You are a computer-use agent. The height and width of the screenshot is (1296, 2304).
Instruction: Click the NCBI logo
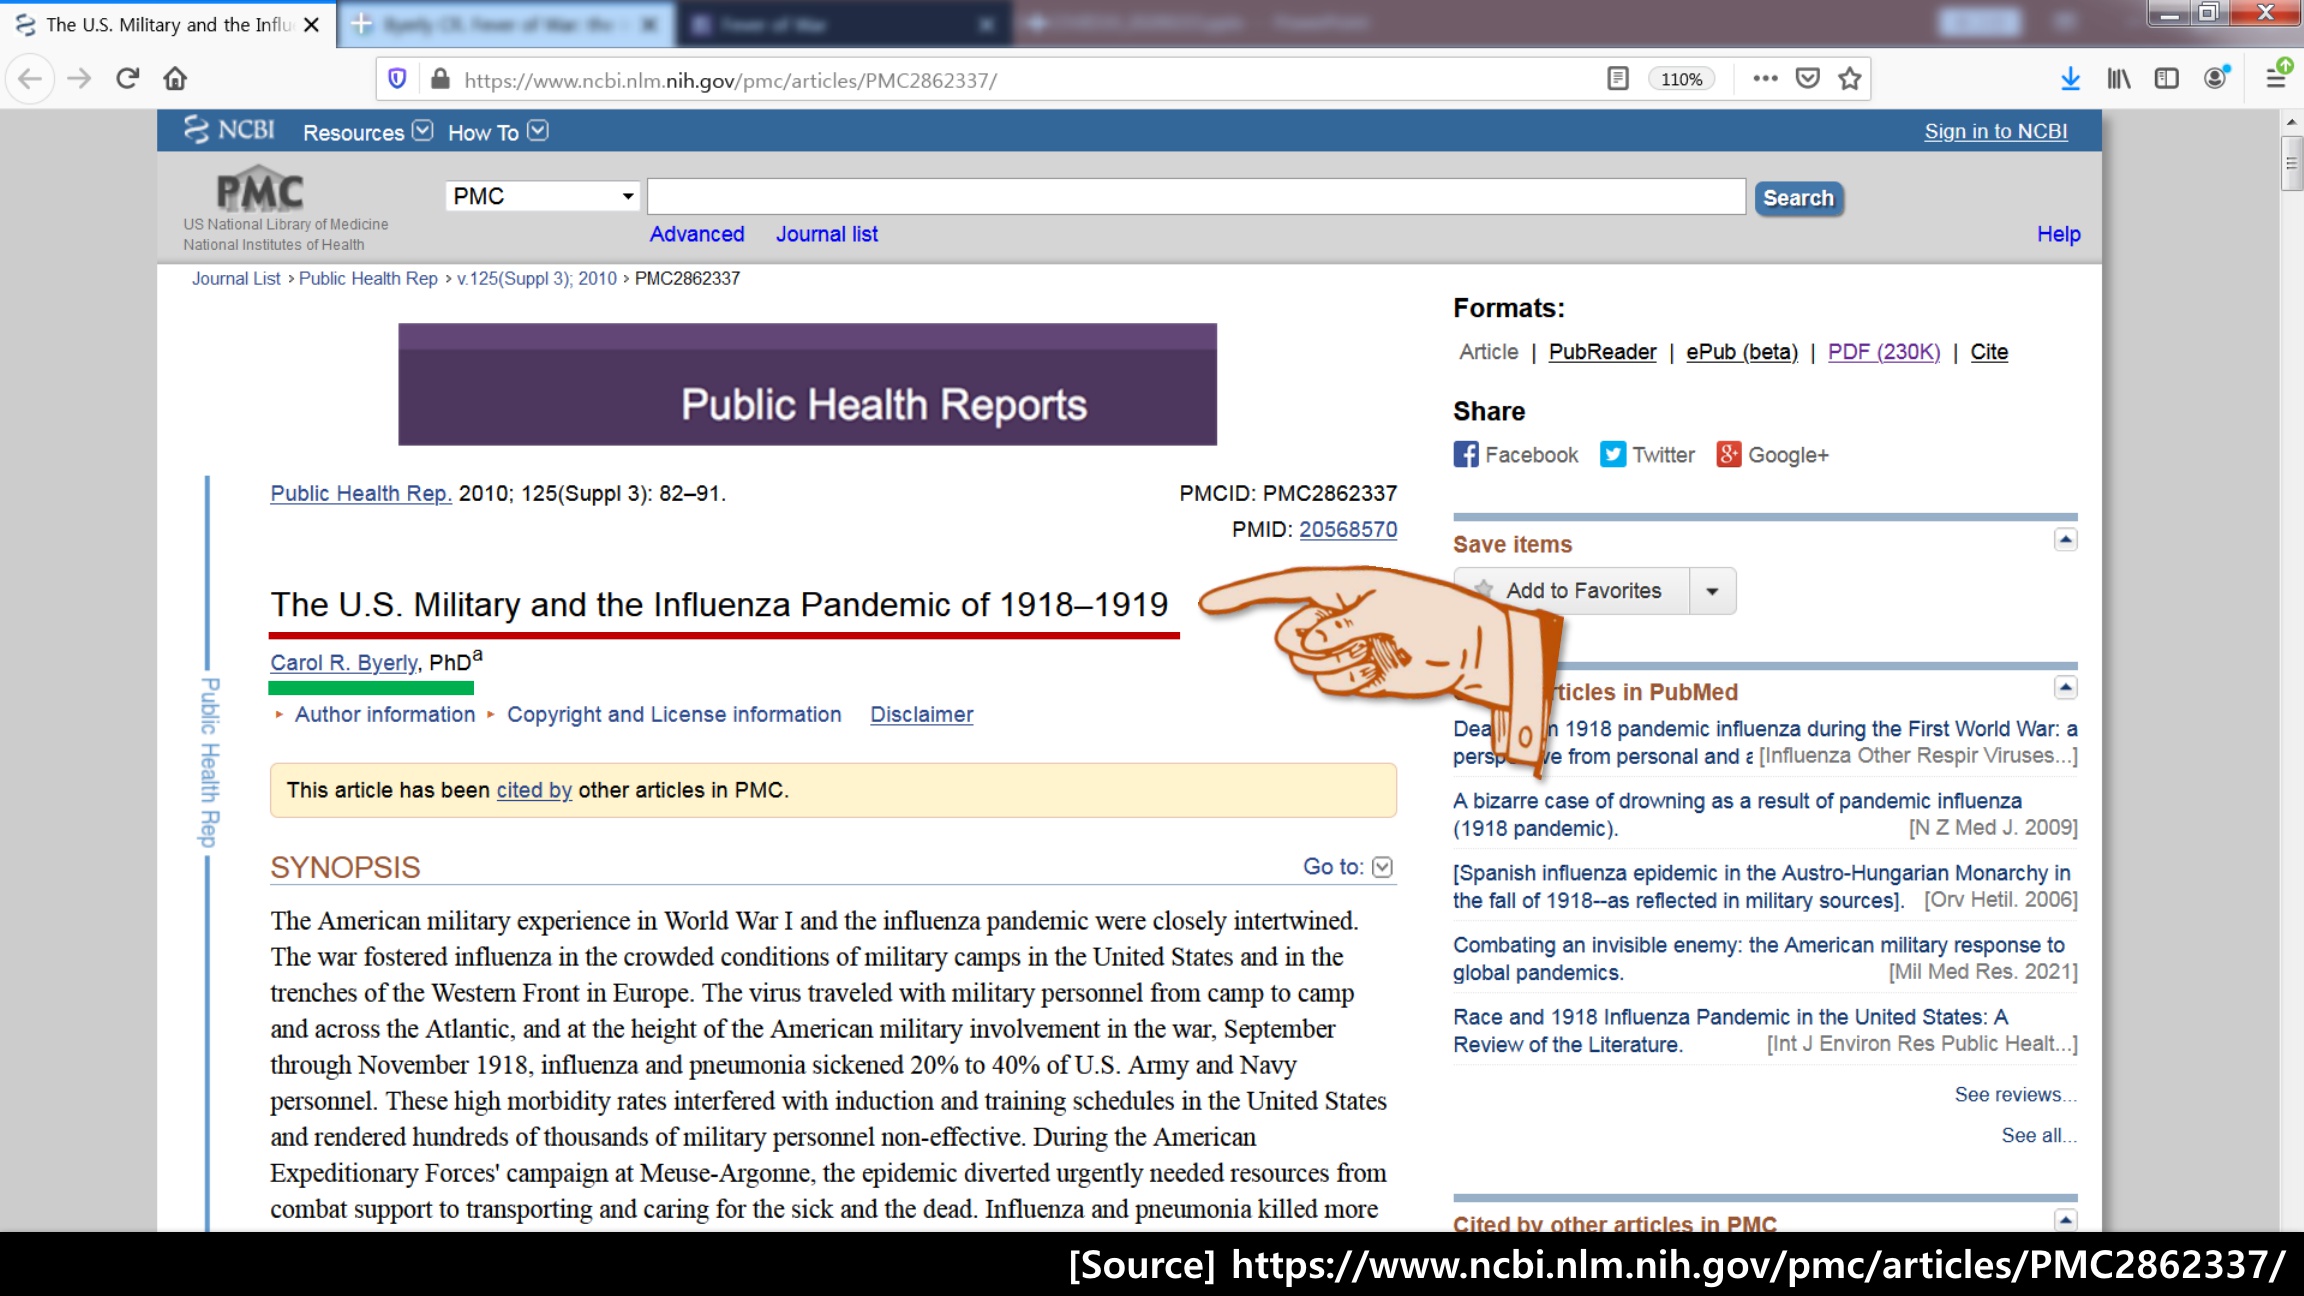pos(229,130)
